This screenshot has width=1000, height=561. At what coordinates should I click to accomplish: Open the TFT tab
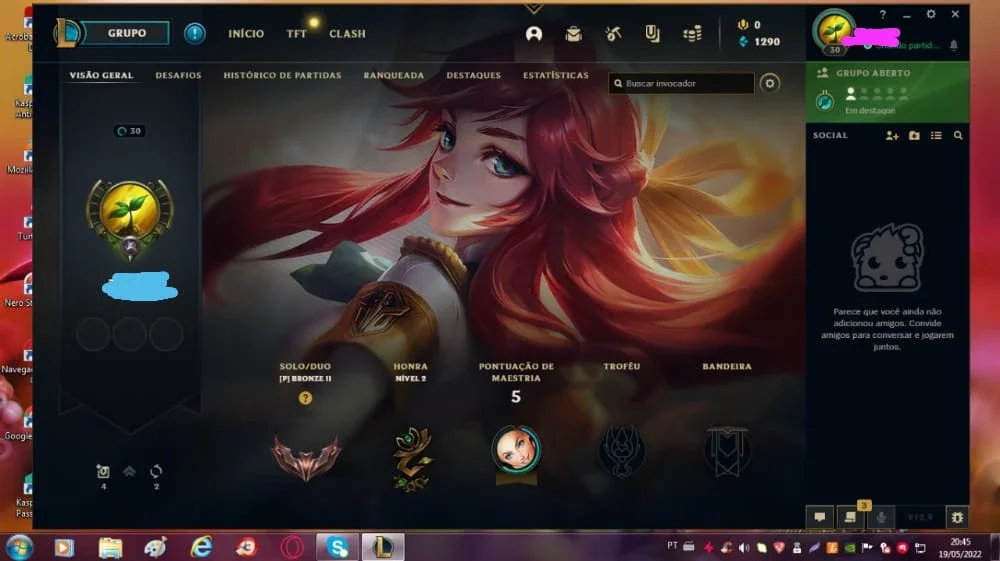click(297, 34)
